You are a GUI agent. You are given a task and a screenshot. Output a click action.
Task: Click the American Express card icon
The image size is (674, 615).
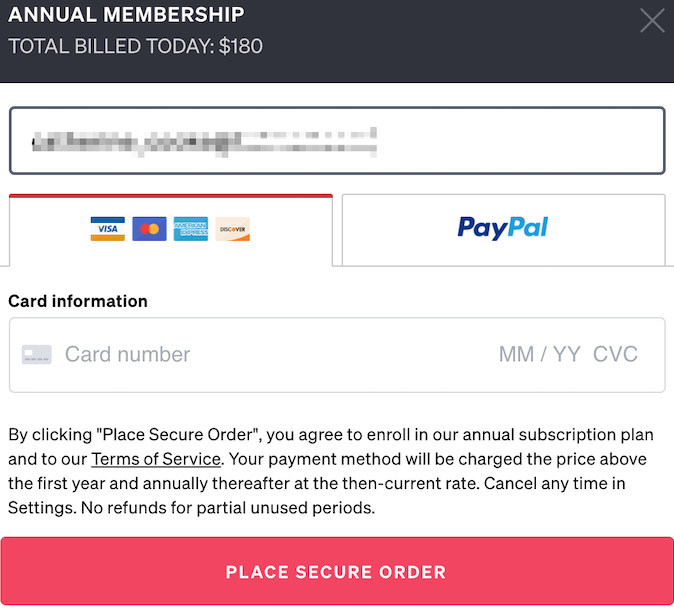[x=191, y=229]
